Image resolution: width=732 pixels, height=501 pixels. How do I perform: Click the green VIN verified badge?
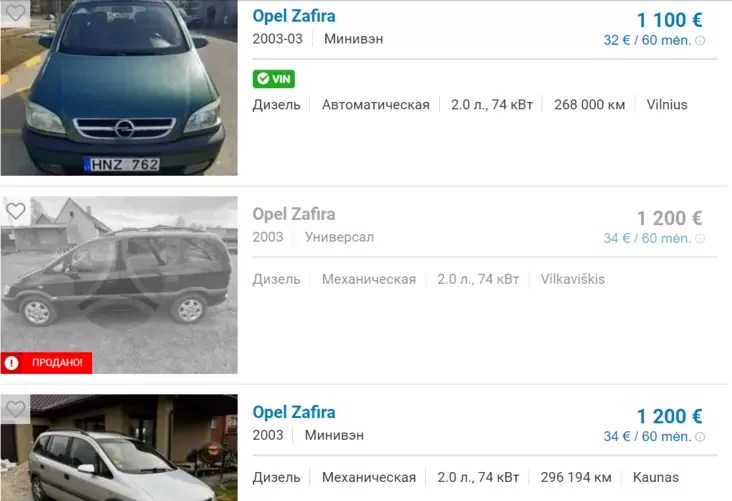(x=274, y=79)
